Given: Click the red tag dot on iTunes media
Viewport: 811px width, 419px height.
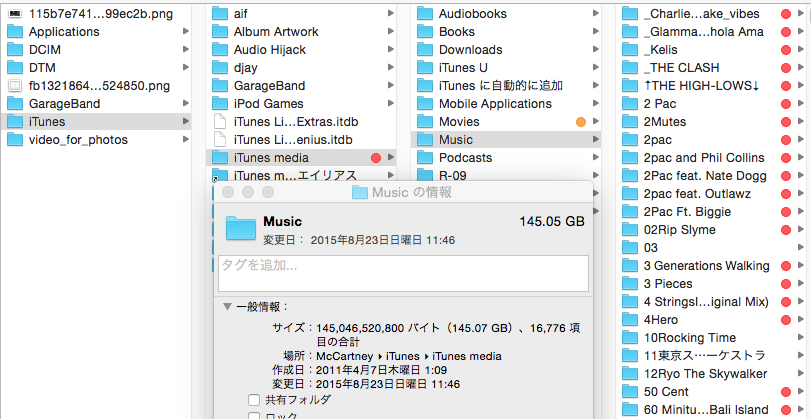Looking at the screenshot, I should coord(376,158).
